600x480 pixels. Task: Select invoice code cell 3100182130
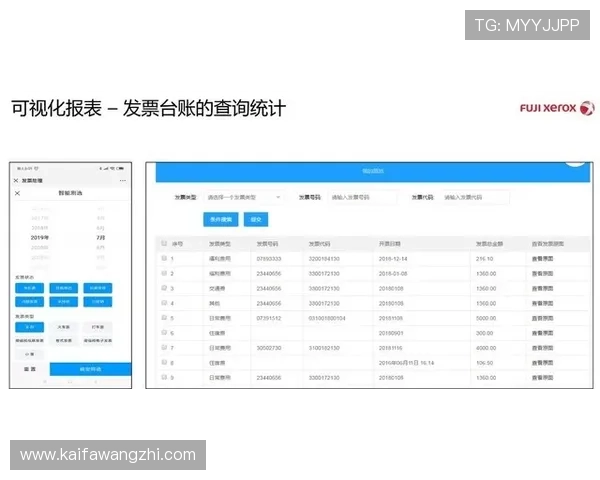(x=324, y=348)
